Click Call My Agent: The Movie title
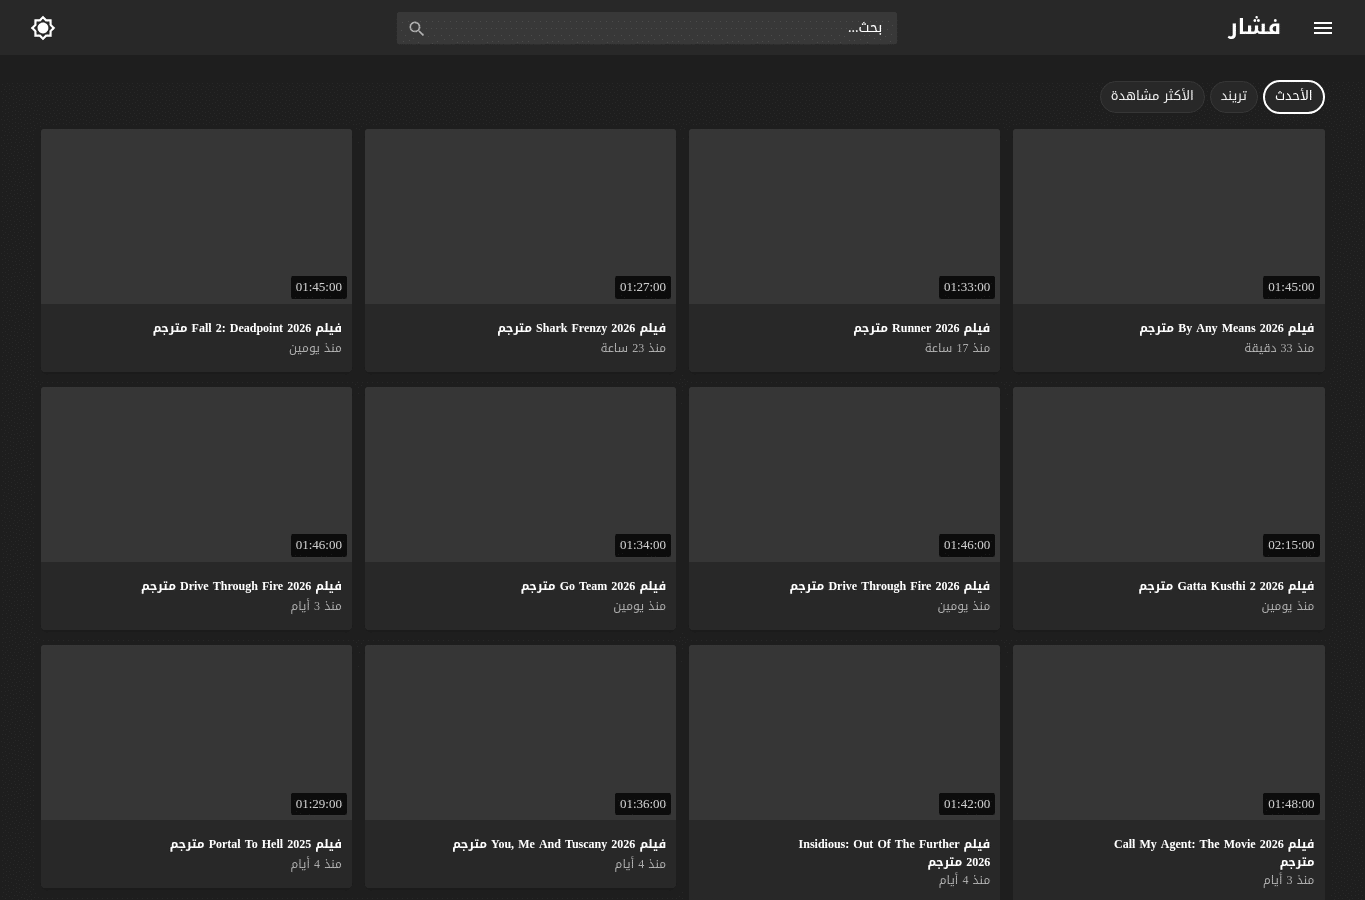Image resolution: width=1365 pixels, height=900 pixels. click(1214, 852)
